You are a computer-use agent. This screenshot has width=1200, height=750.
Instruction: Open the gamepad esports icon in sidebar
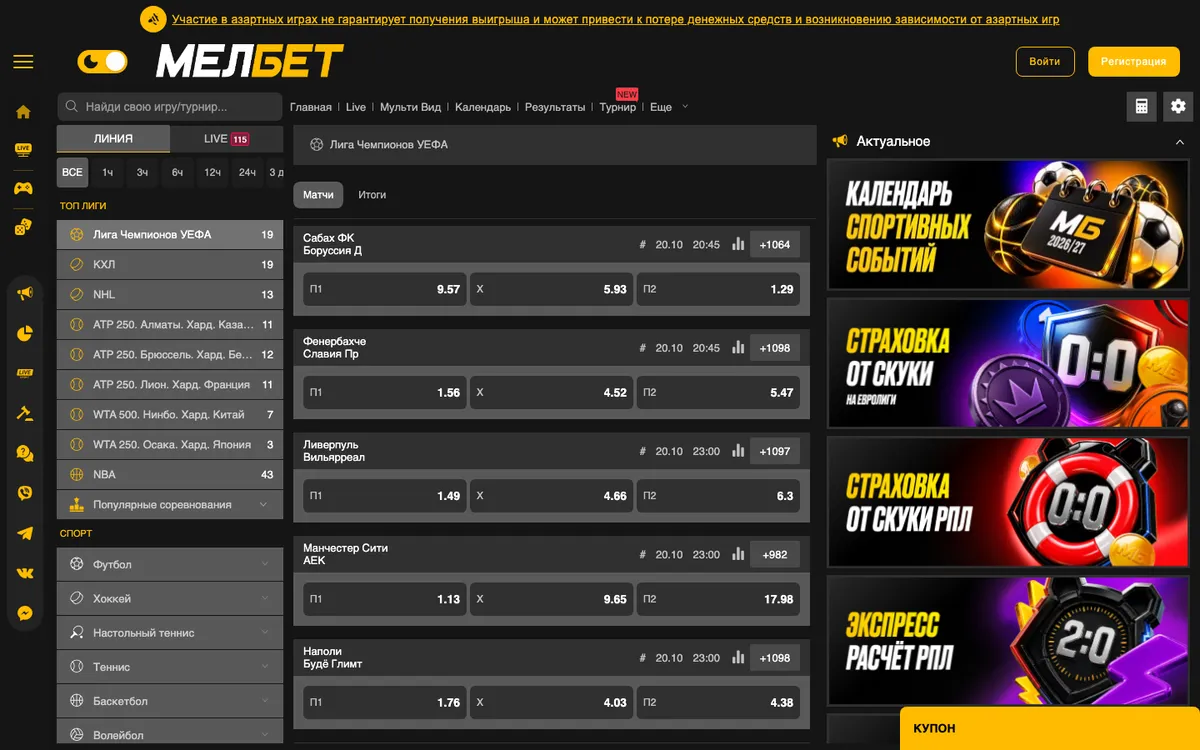[x=24, y=188]
